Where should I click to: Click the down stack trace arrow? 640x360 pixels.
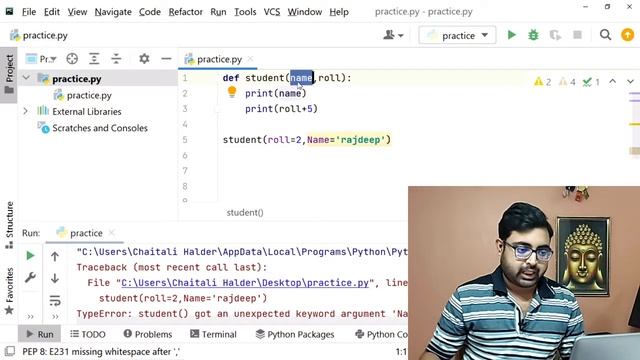55,278
